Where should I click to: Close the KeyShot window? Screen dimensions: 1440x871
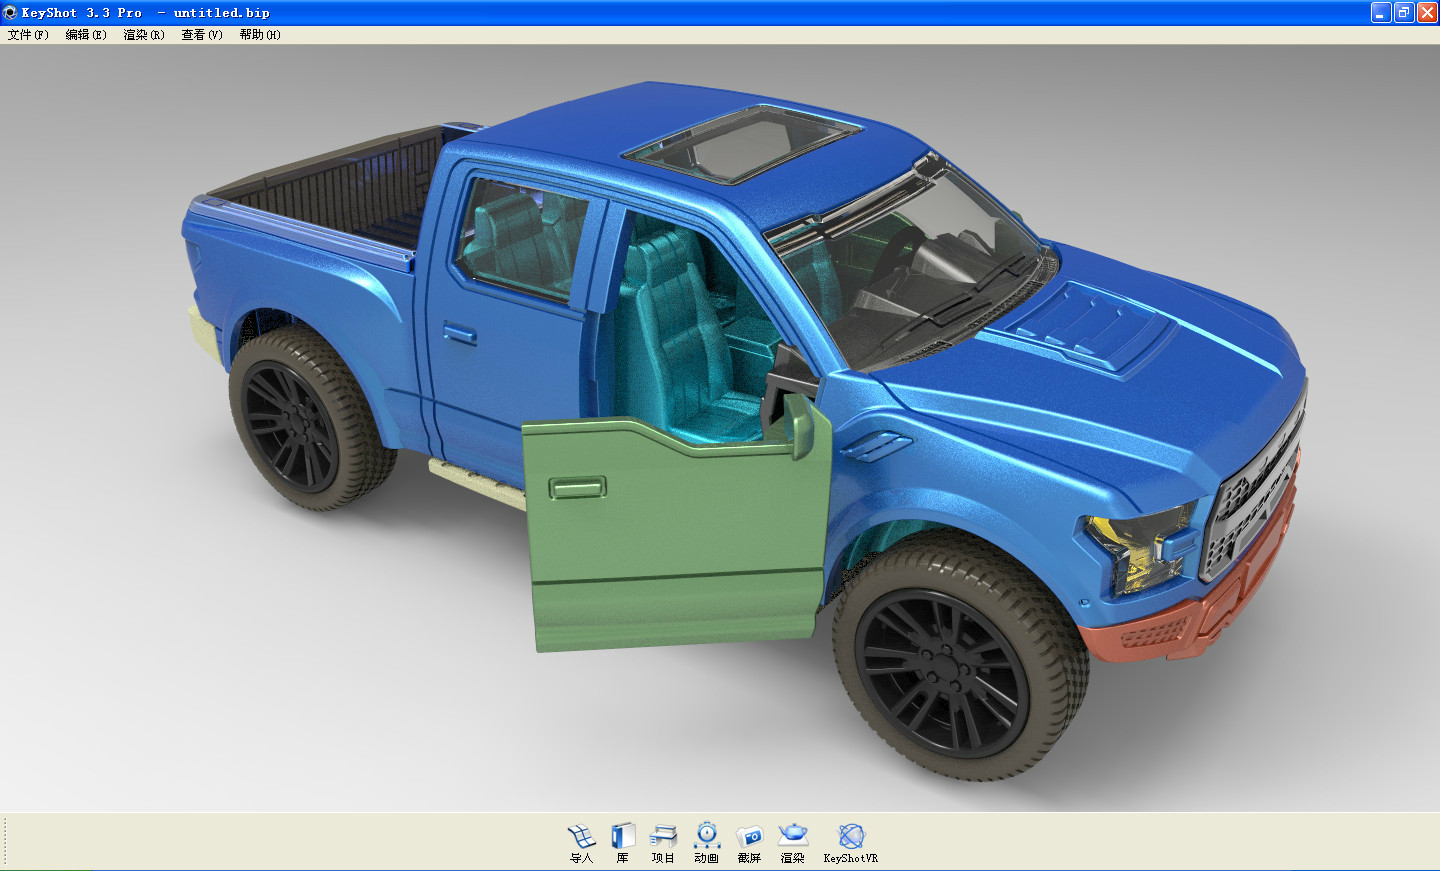(x=1427, y=13)
